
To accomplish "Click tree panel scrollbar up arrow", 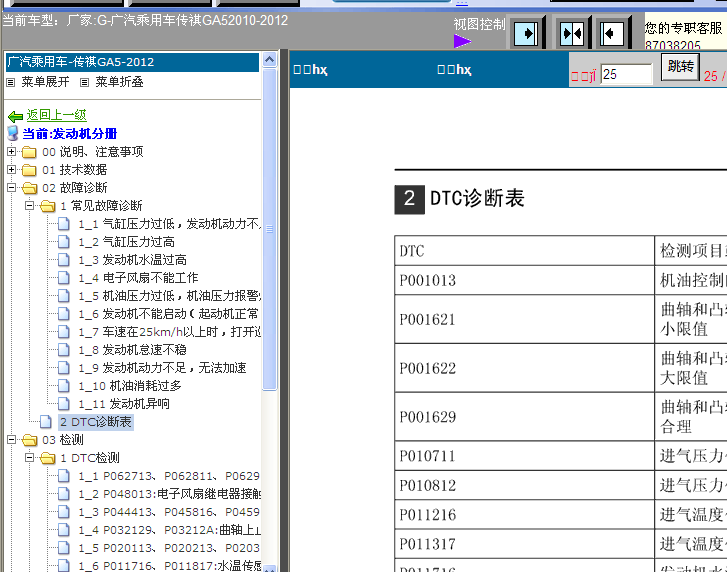I will pos(269,59).
